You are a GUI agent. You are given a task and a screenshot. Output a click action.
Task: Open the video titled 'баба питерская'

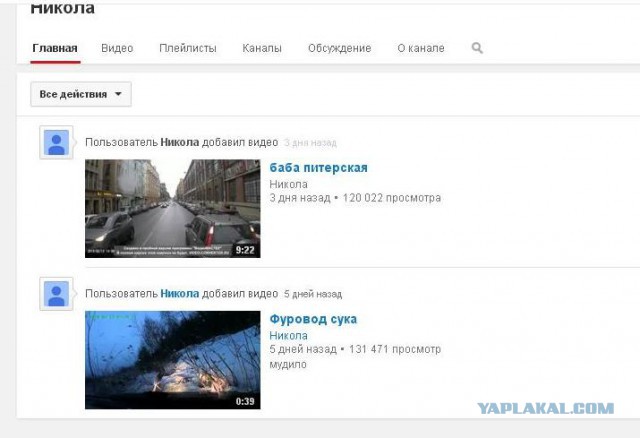[318, 168]
